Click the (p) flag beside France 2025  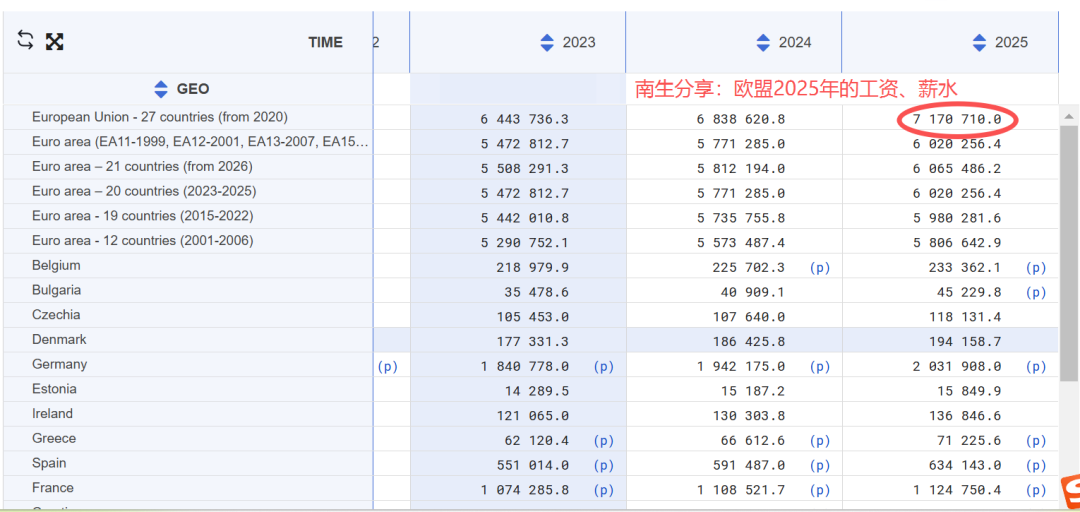pos(1036,490)
